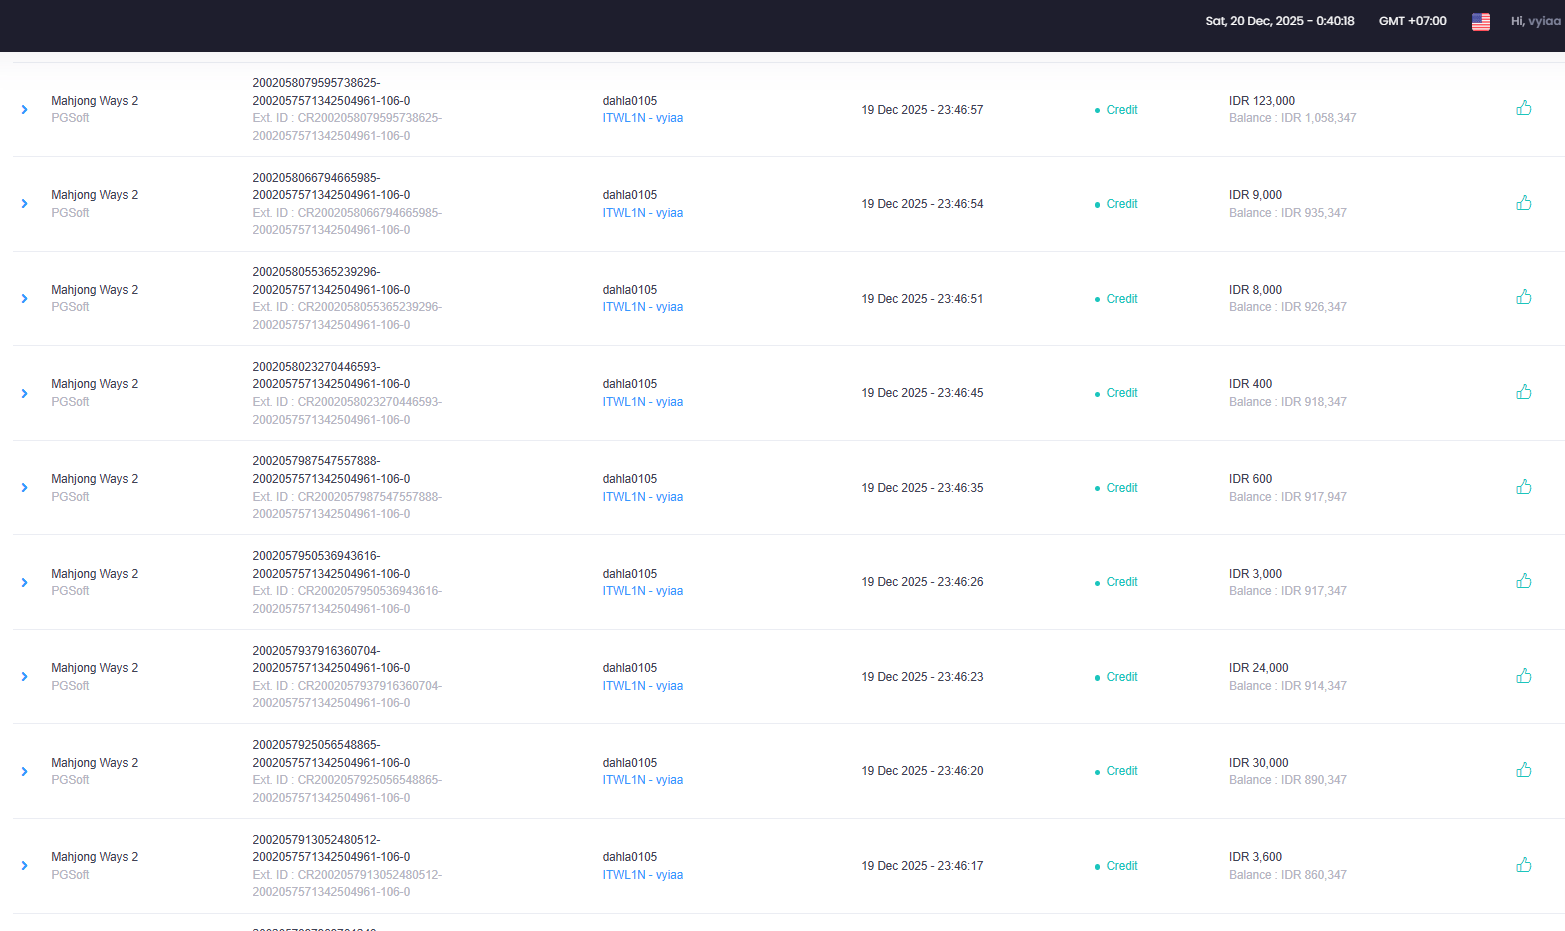This screenshot has height=931, width=1565.
Task: Expand the 23:46:57 Mahjong Ways 2 row
Action: (x=25, y=110)
